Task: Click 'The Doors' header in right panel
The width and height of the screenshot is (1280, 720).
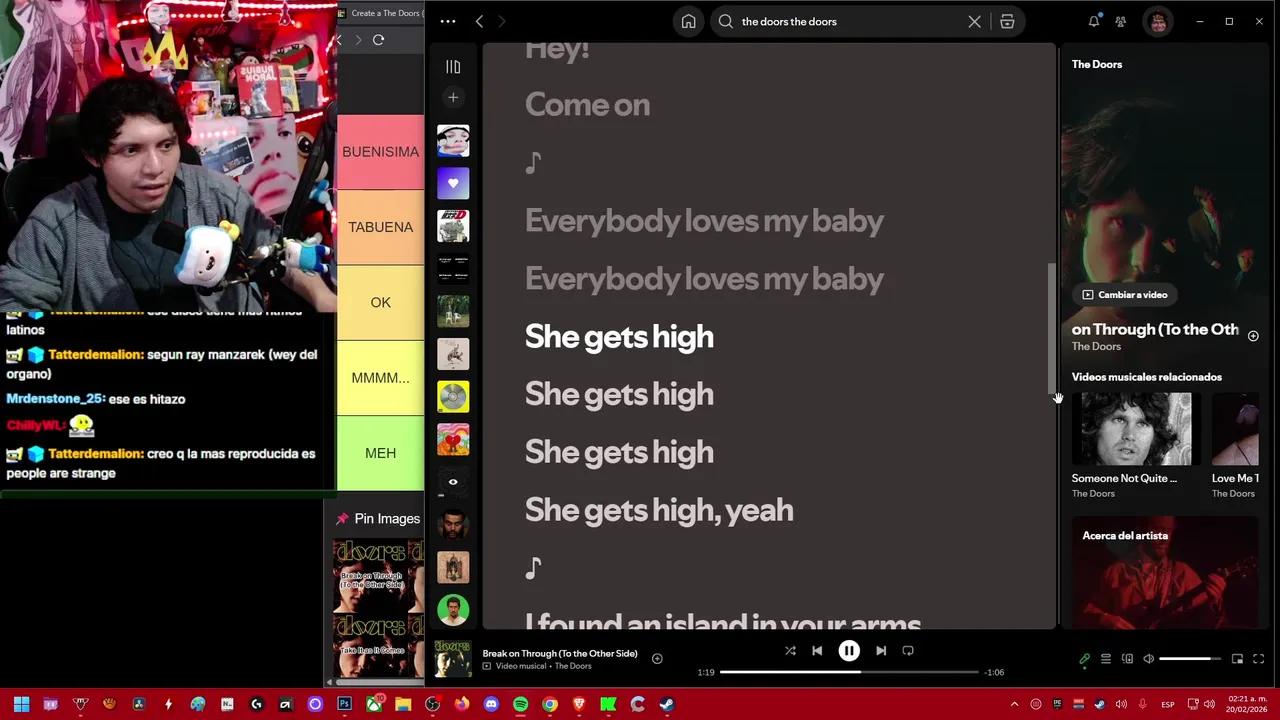Action: (1097, 64)
